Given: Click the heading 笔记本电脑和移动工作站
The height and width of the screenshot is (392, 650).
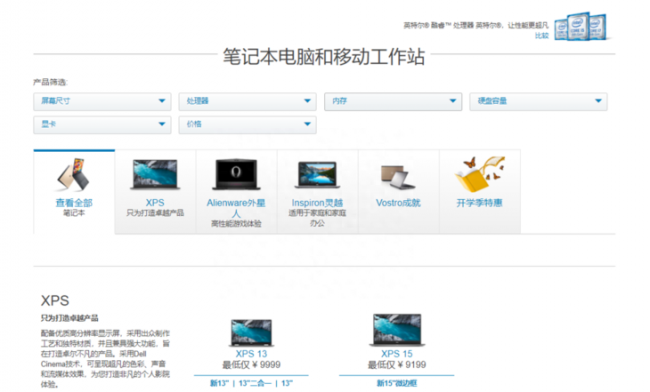Looking at the screenshot, I should pyautogui.click(x=324, y=56).
